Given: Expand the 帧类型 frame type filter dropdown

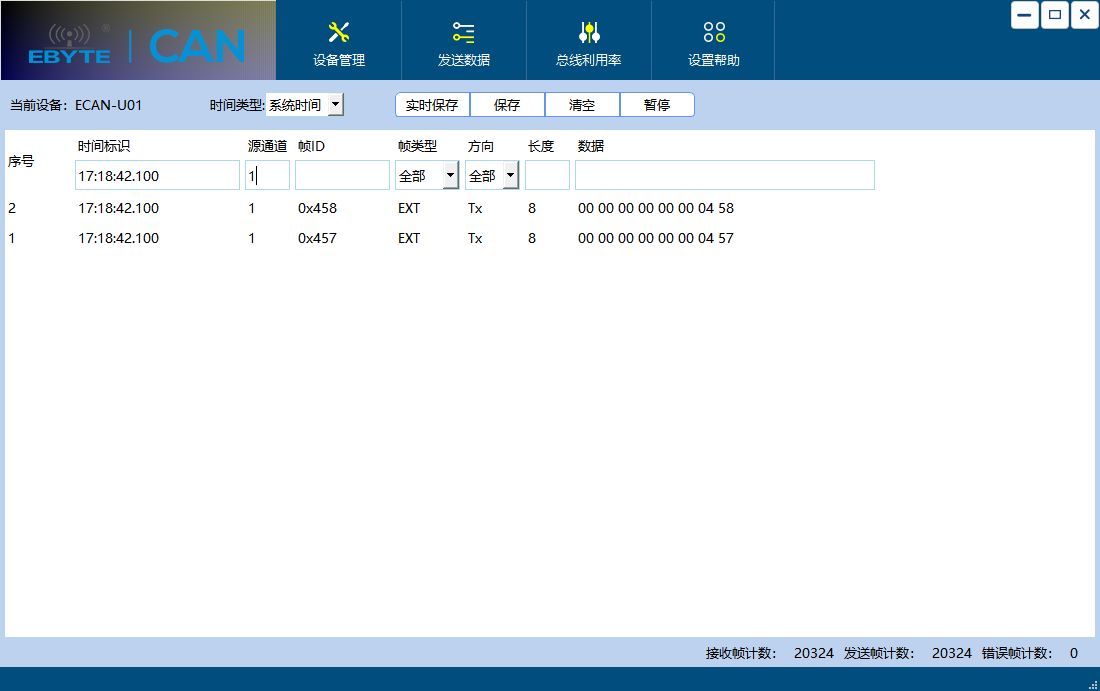Looking at the screenshot, I should click(x=446, y=174).
